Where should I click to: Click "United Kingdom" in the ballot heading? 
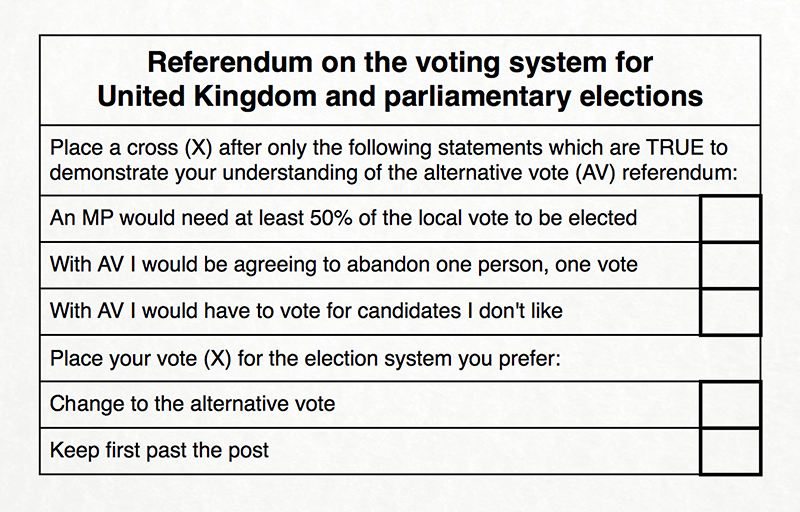tap(184, 97)
